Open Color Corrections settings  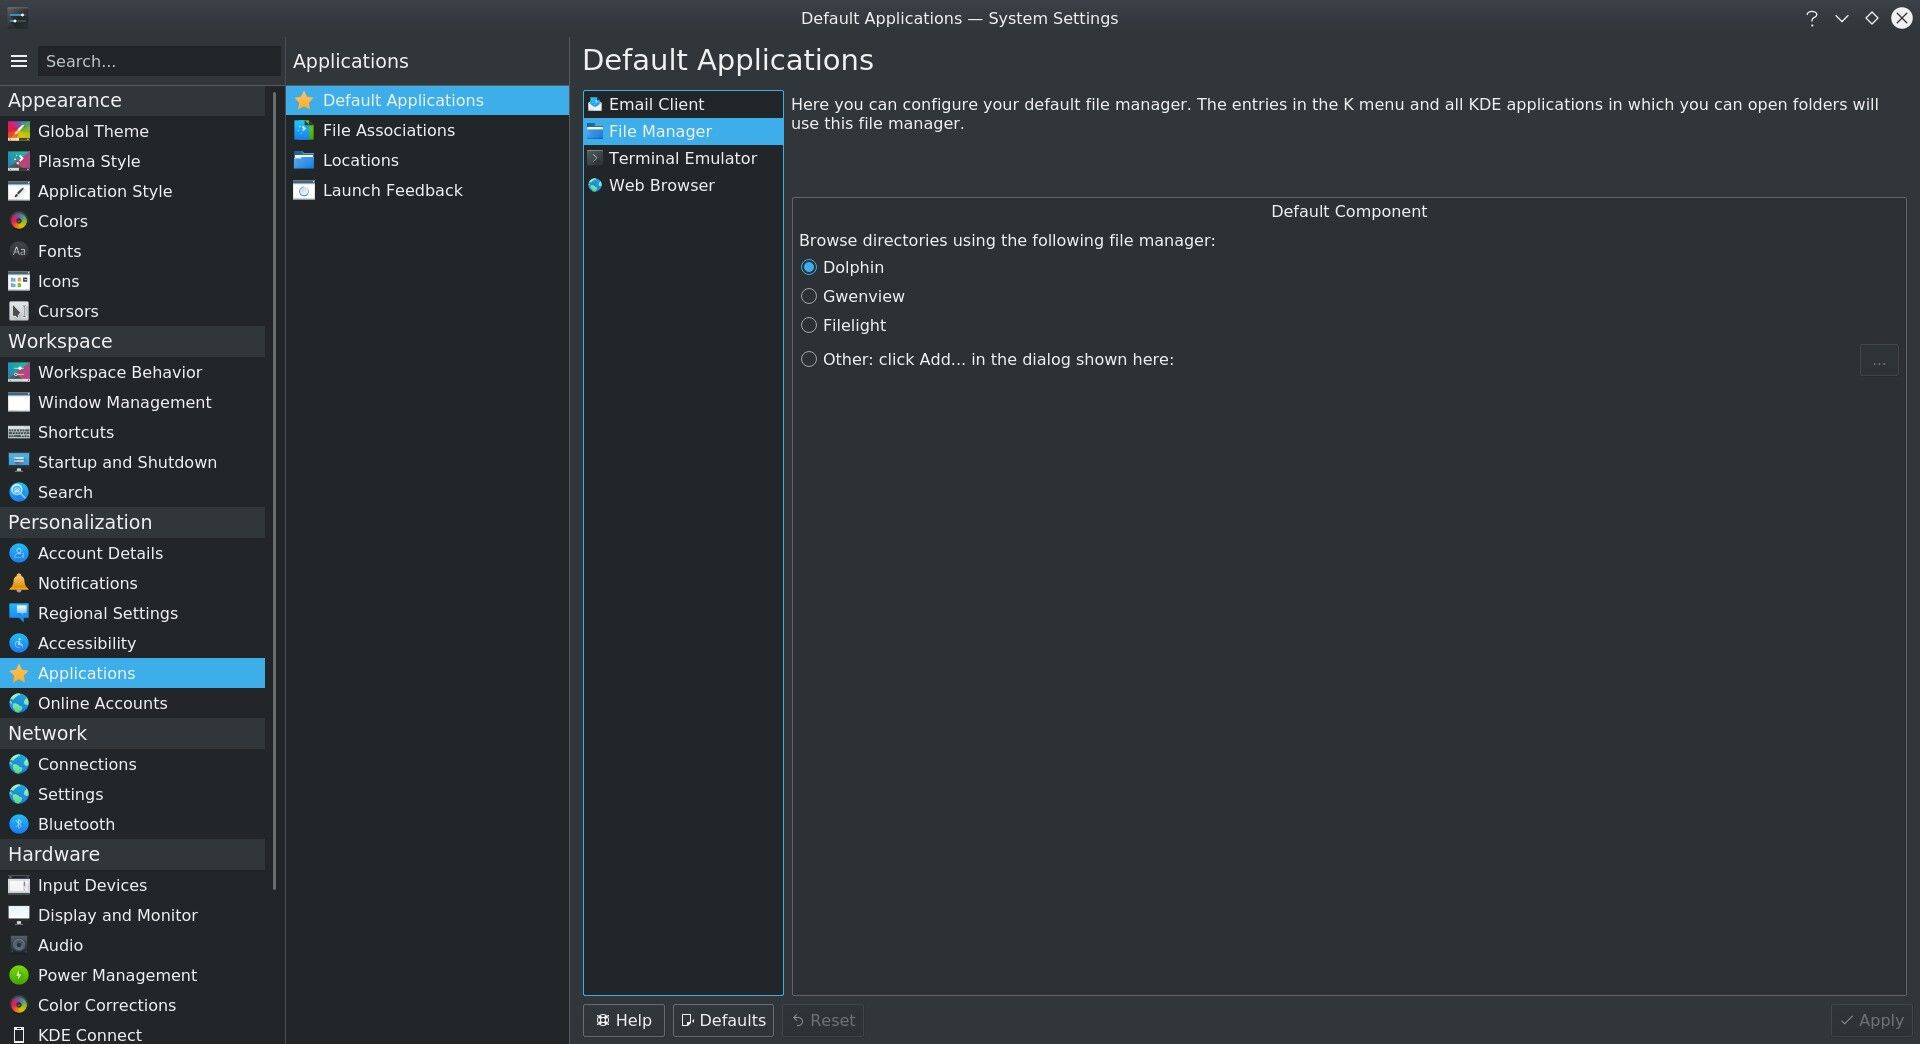(x=132, y=1005)
